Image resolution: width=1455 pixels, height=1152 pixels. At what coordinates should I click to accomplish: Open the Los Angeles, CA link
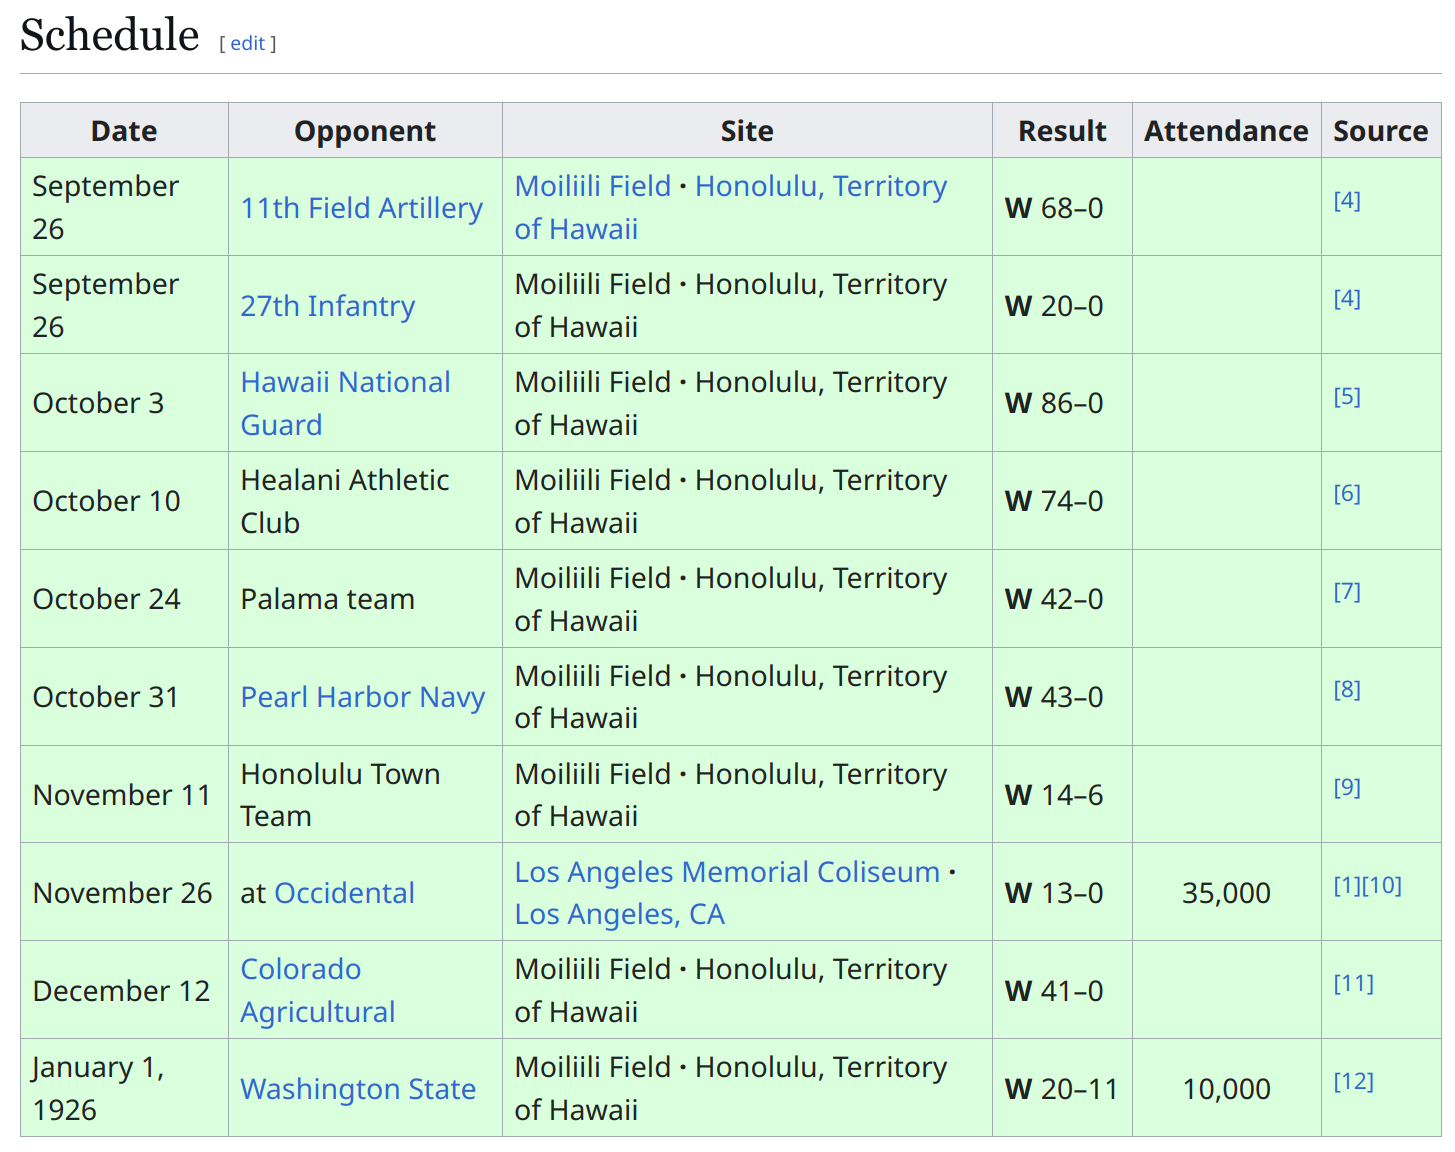click(x=619, y=914)
